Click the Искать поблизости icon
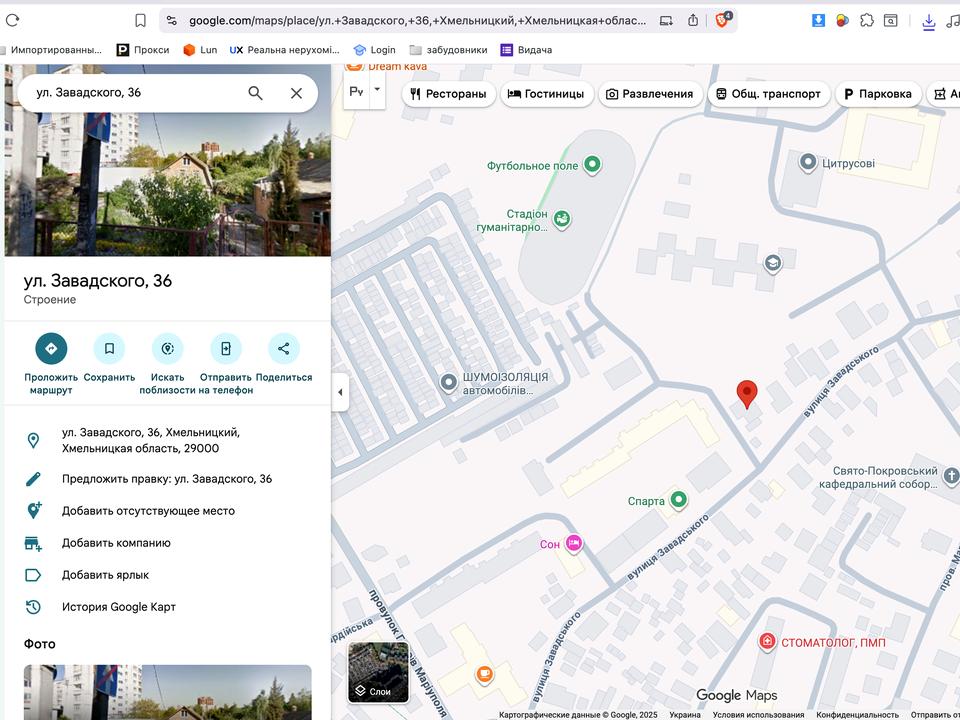The width and height of the screenshot is (960, 720). 167,348
